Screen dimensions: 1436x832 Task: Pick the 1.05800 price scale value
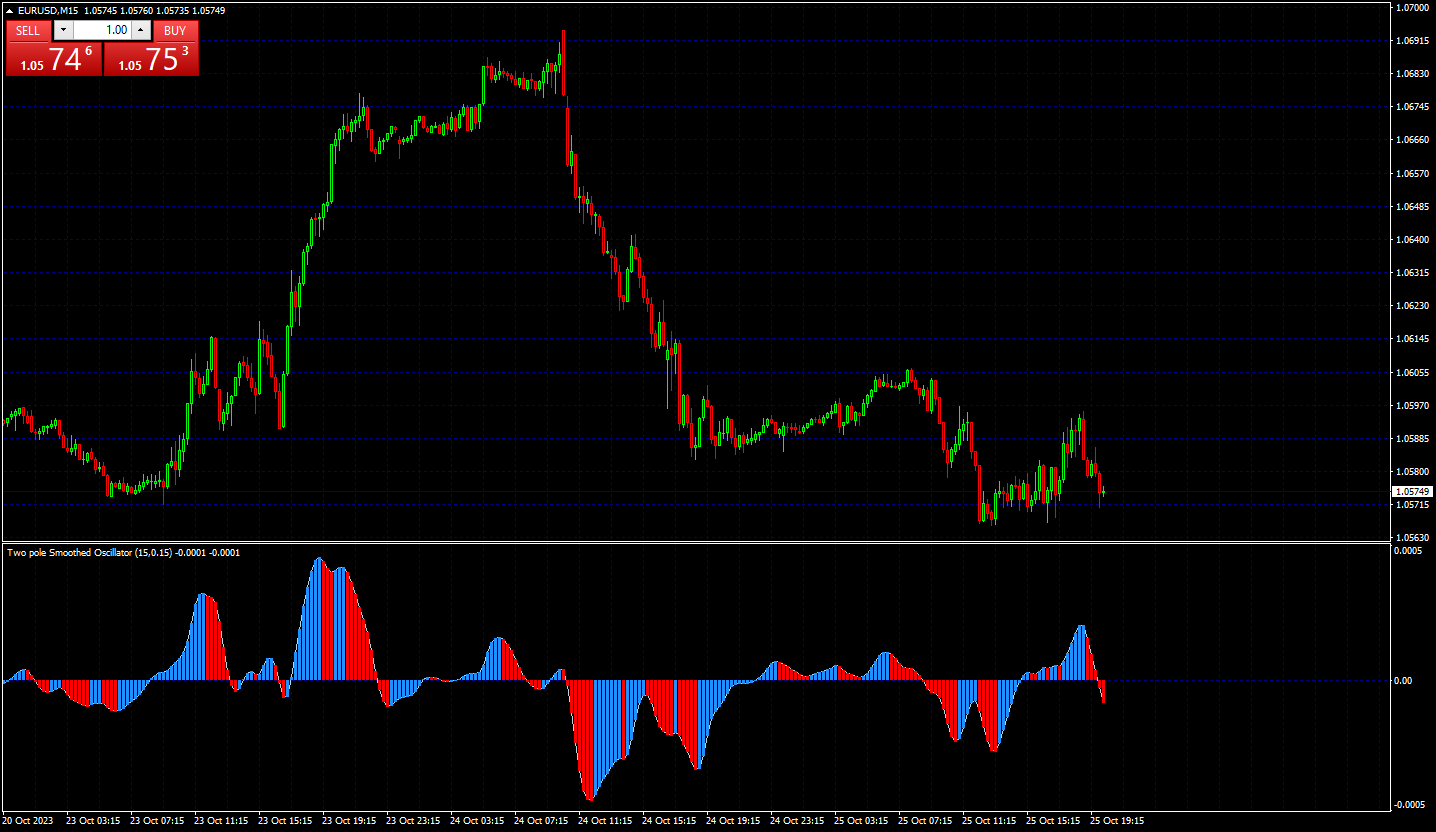point(1411,472)
